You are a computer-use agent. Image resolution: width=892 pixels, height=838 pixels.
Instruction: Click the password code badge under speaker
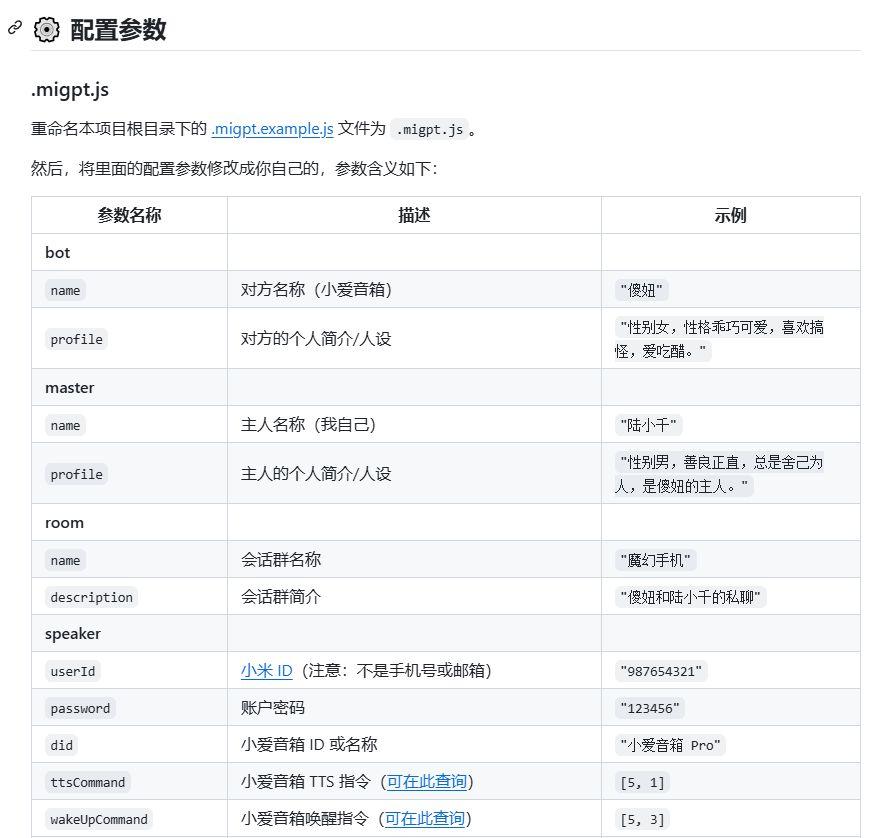coord(79,707)
